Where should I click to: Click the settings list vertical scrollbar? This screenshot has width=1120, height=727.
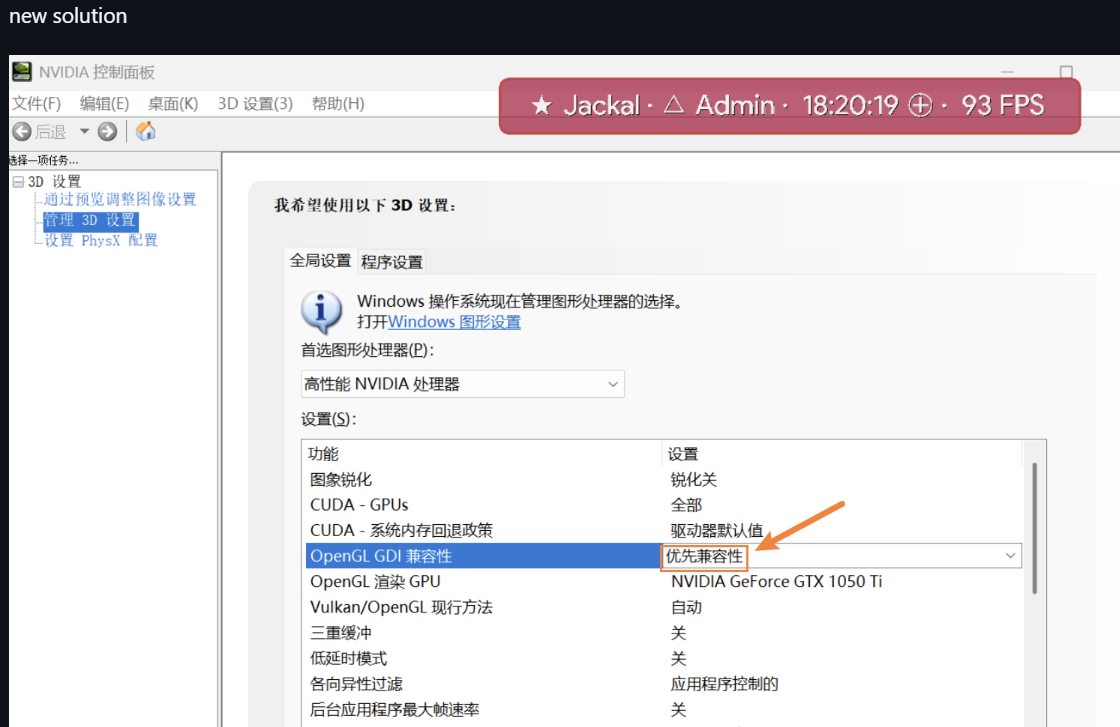1034,528
